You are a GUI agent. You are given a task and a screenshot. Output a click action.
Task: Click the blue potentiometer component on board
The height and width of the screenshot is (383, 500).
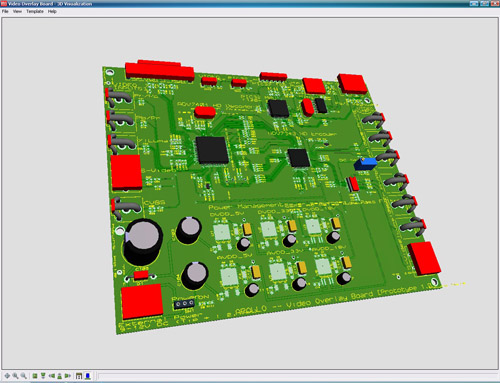click(x=365, y=164)
